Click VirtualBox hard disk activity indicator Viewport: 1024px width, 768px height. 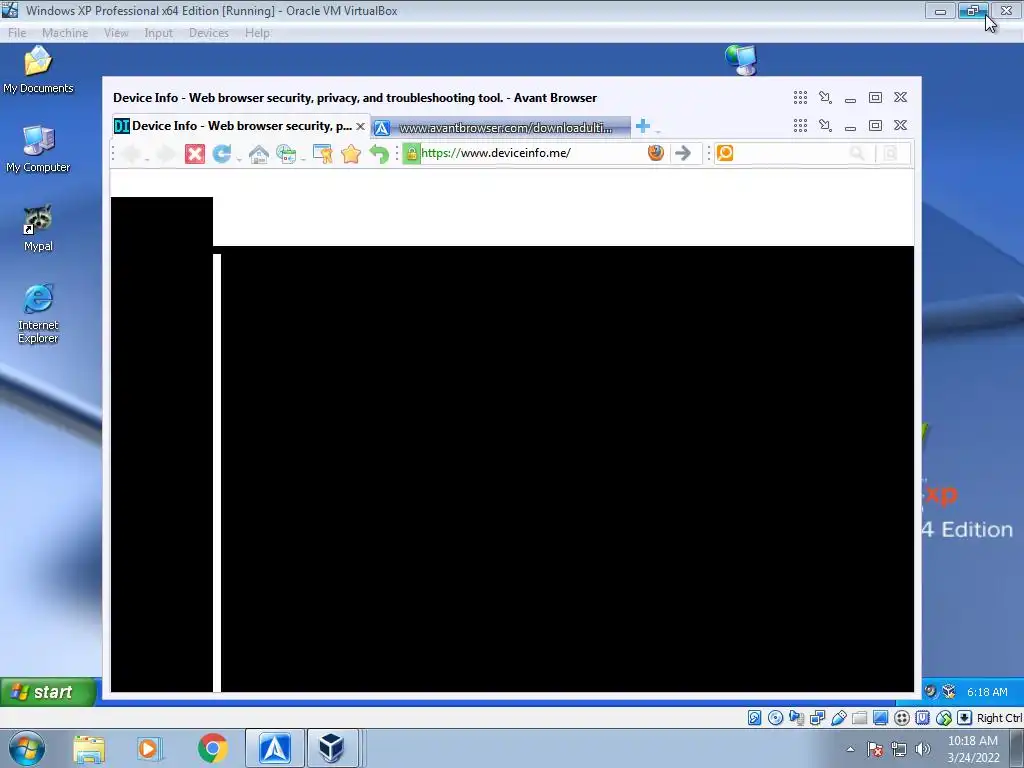pyautogui.click(x=754, y=718)
